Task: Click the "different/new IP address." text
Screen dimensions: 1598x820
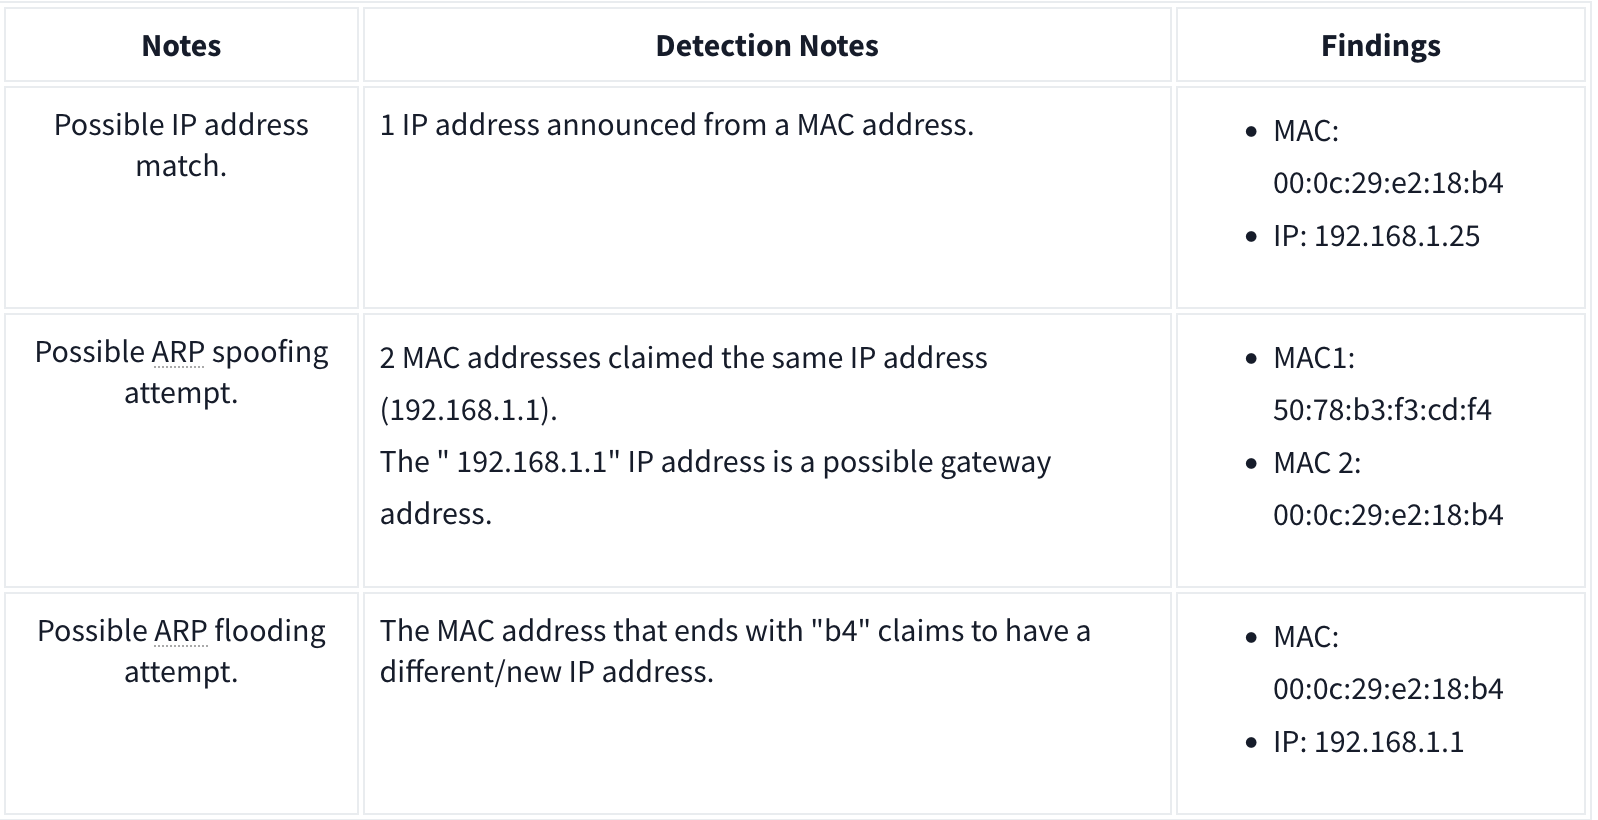Action: 546,672
